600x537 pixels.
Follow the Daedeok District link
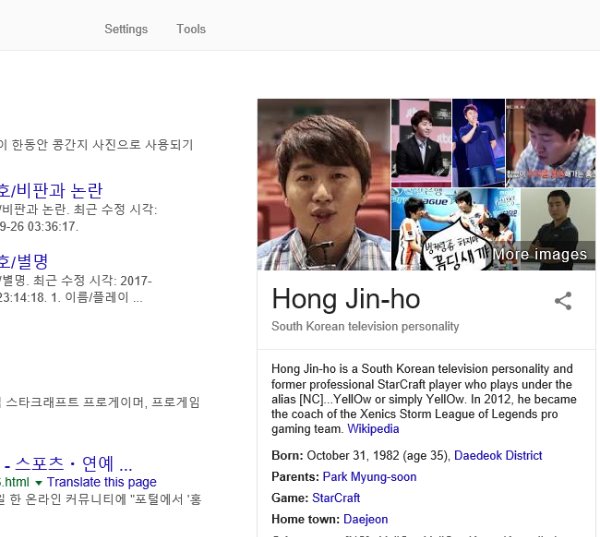point(498,455)
